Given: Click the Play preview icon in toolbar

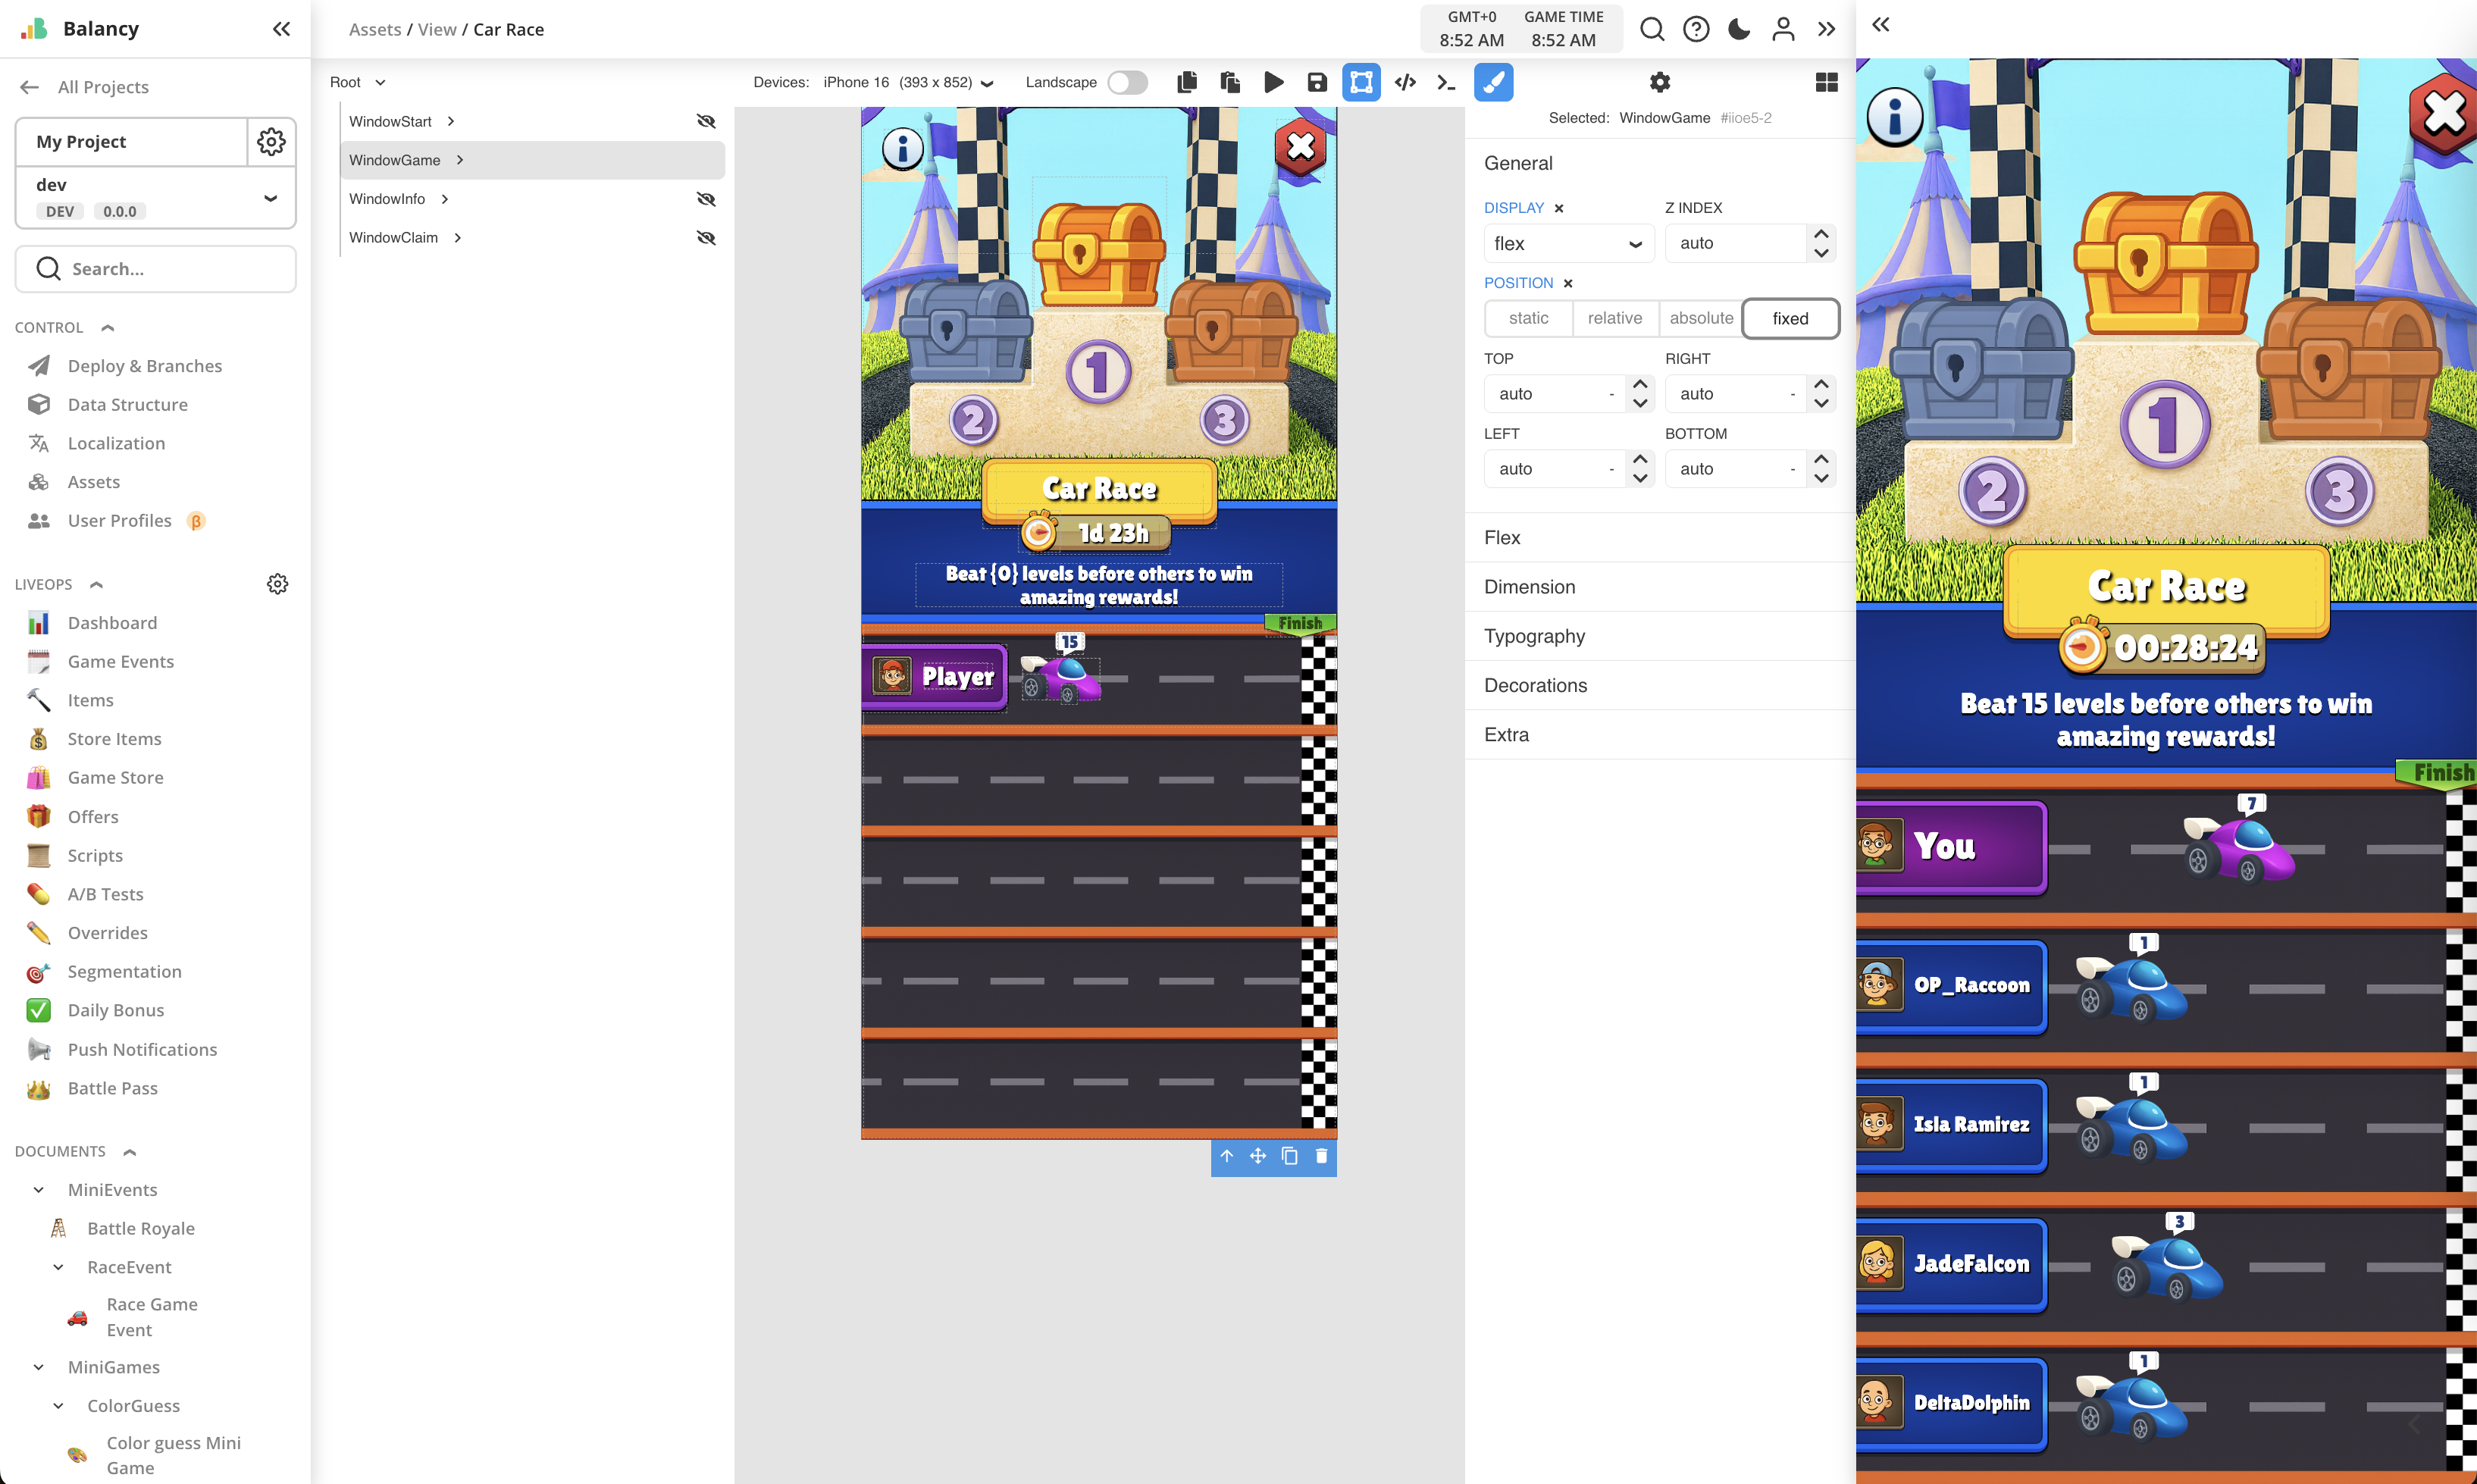Looking at the screenshot, I should pos(1273,82).
